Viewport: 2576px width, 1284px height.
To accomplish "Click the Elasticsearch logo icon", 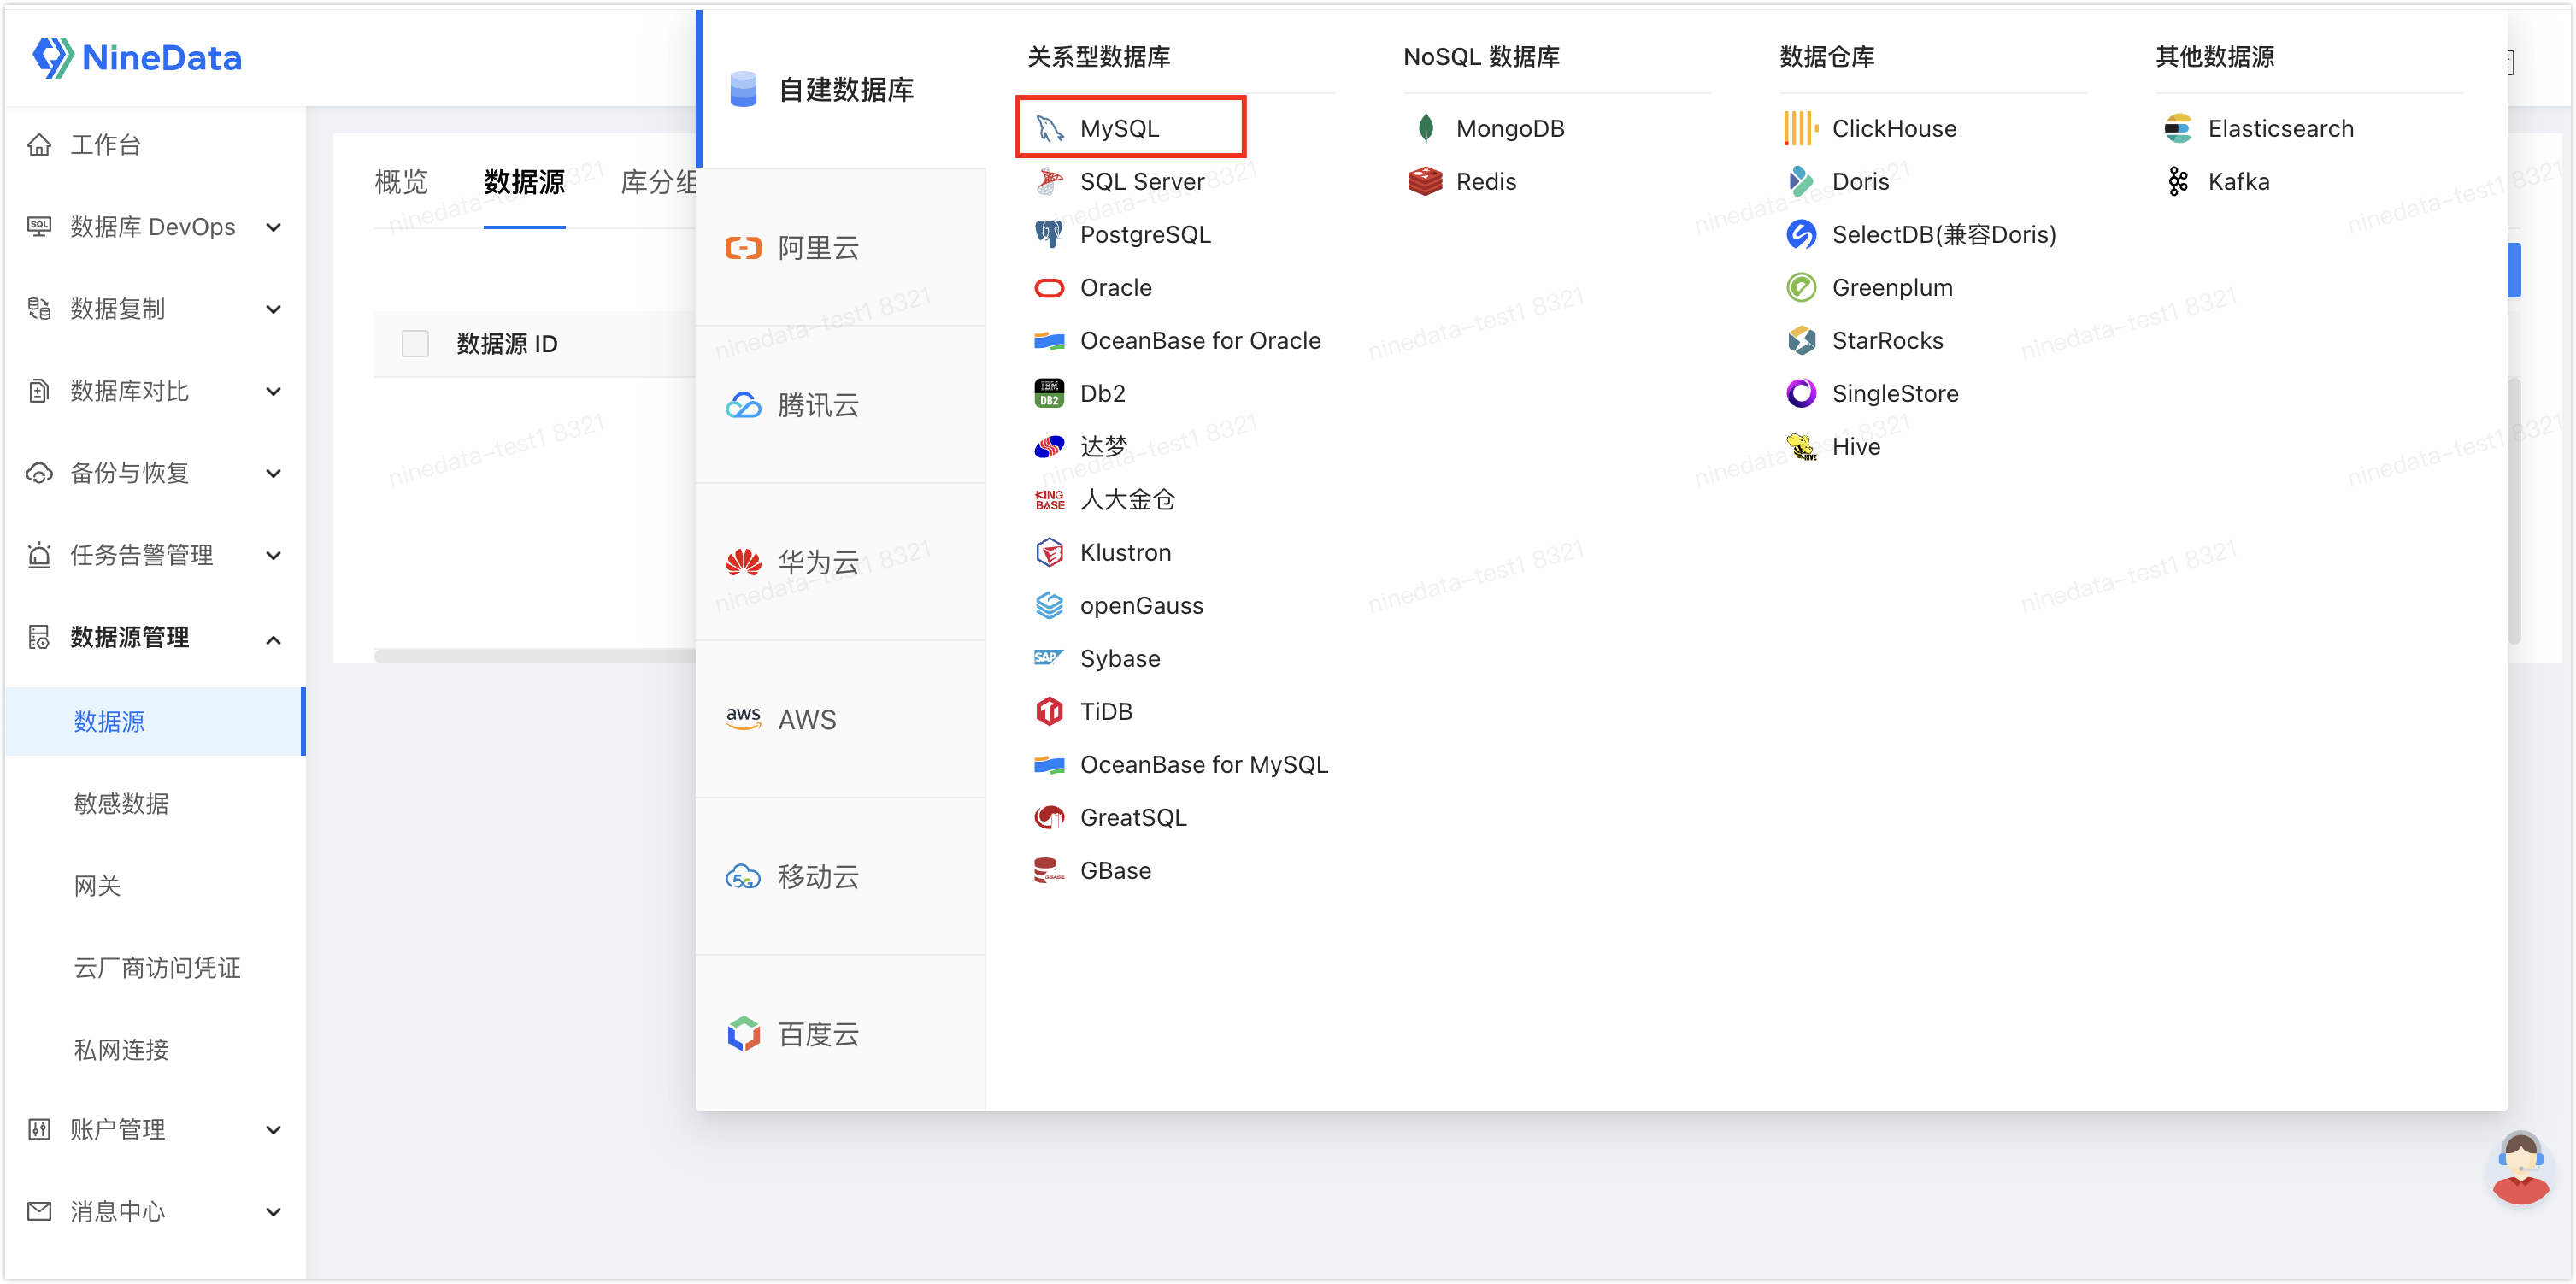I will click(x=2177, y=129).
